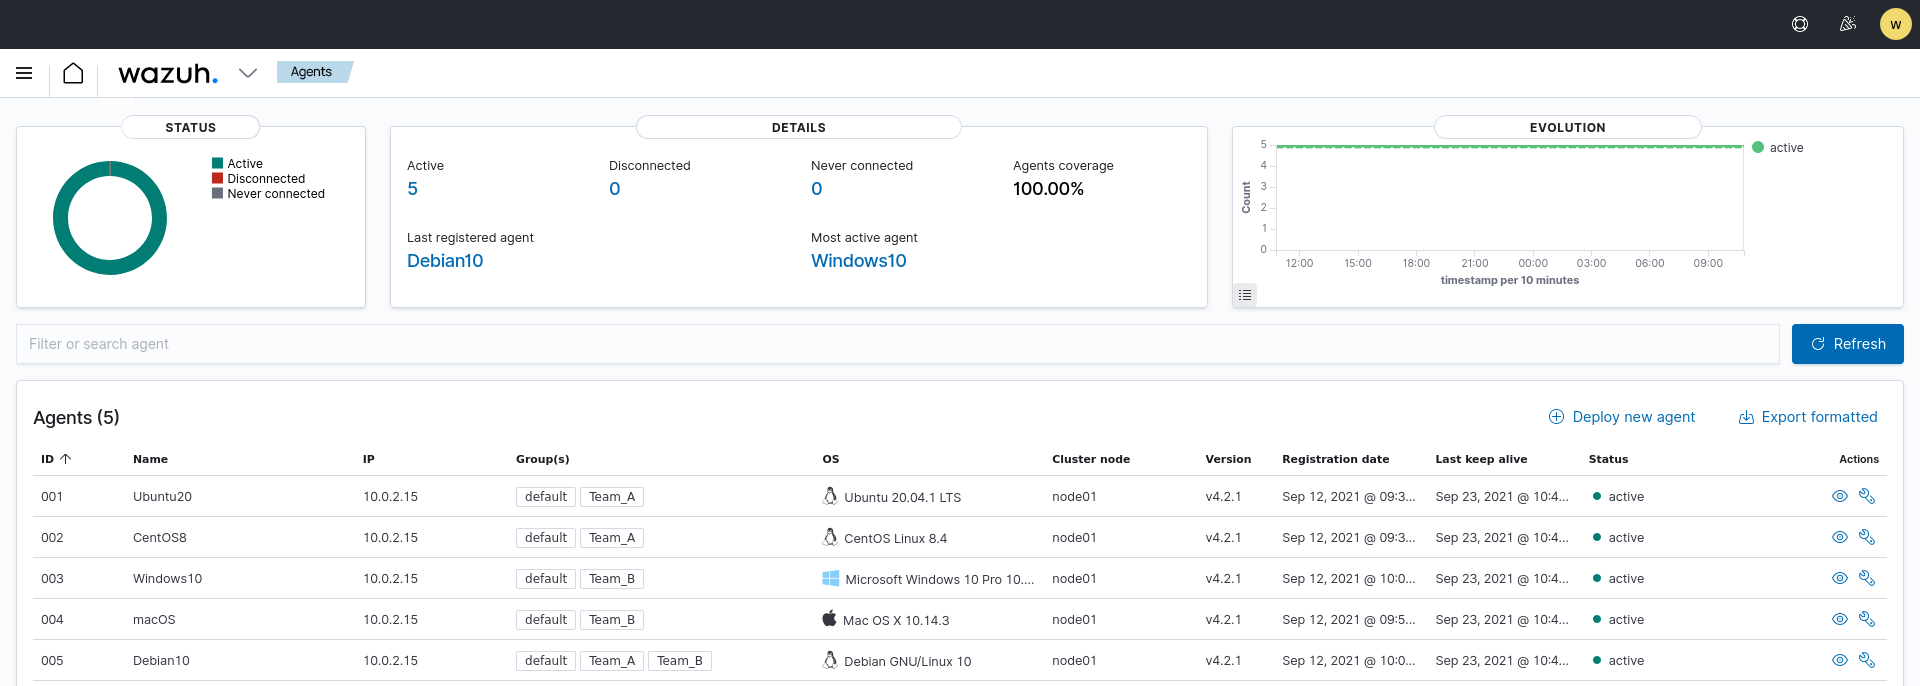Click the Apple logo icon in row 004

pos(829,618)
